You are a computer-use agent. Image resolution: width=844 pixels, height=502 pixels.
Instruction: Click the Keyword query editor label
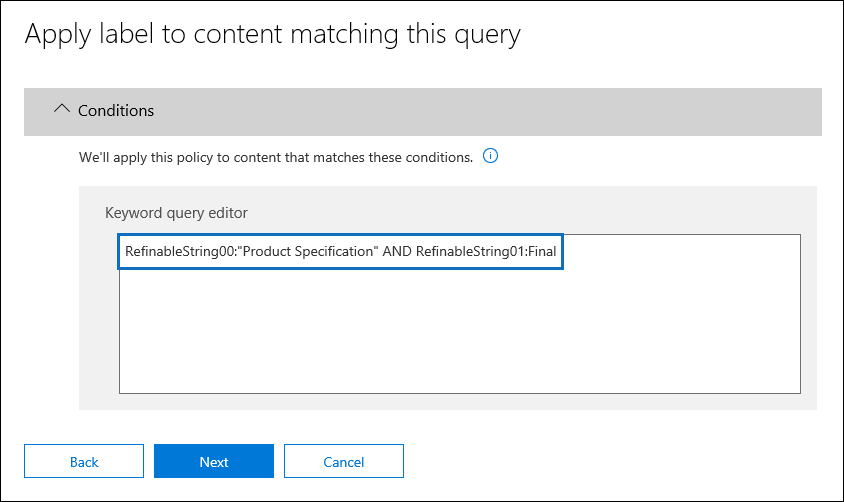176,213
